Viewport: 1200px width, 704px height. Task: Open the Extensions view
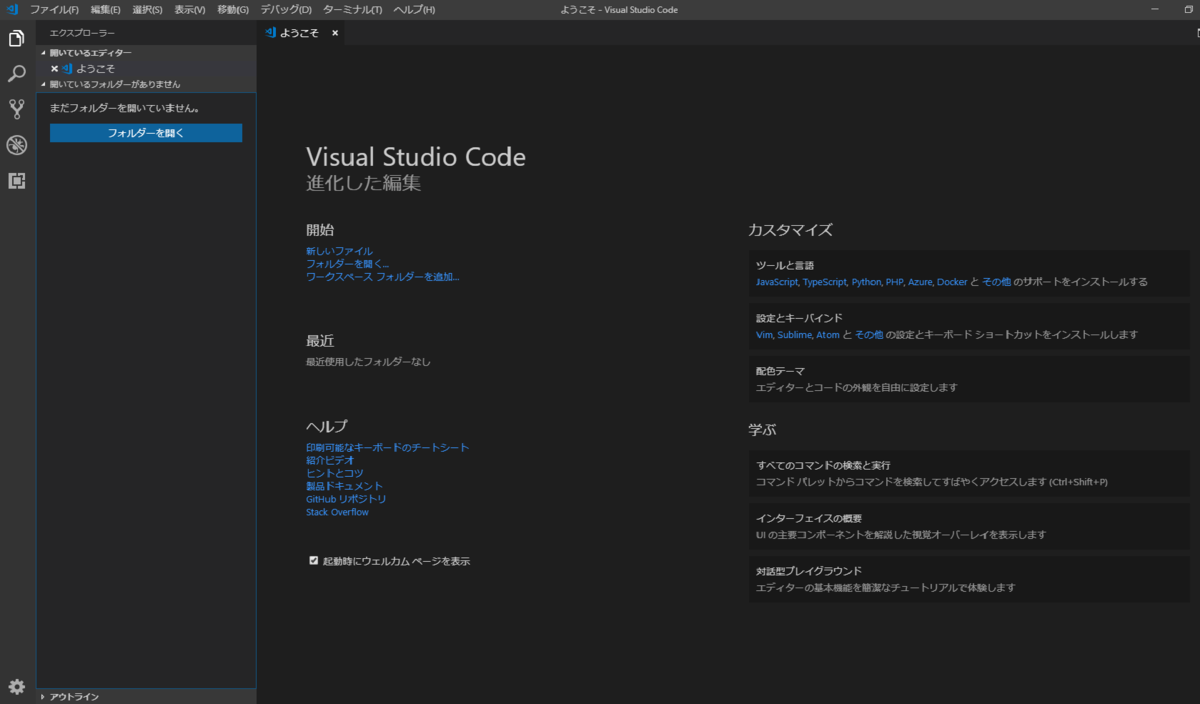tap(16, 181)
